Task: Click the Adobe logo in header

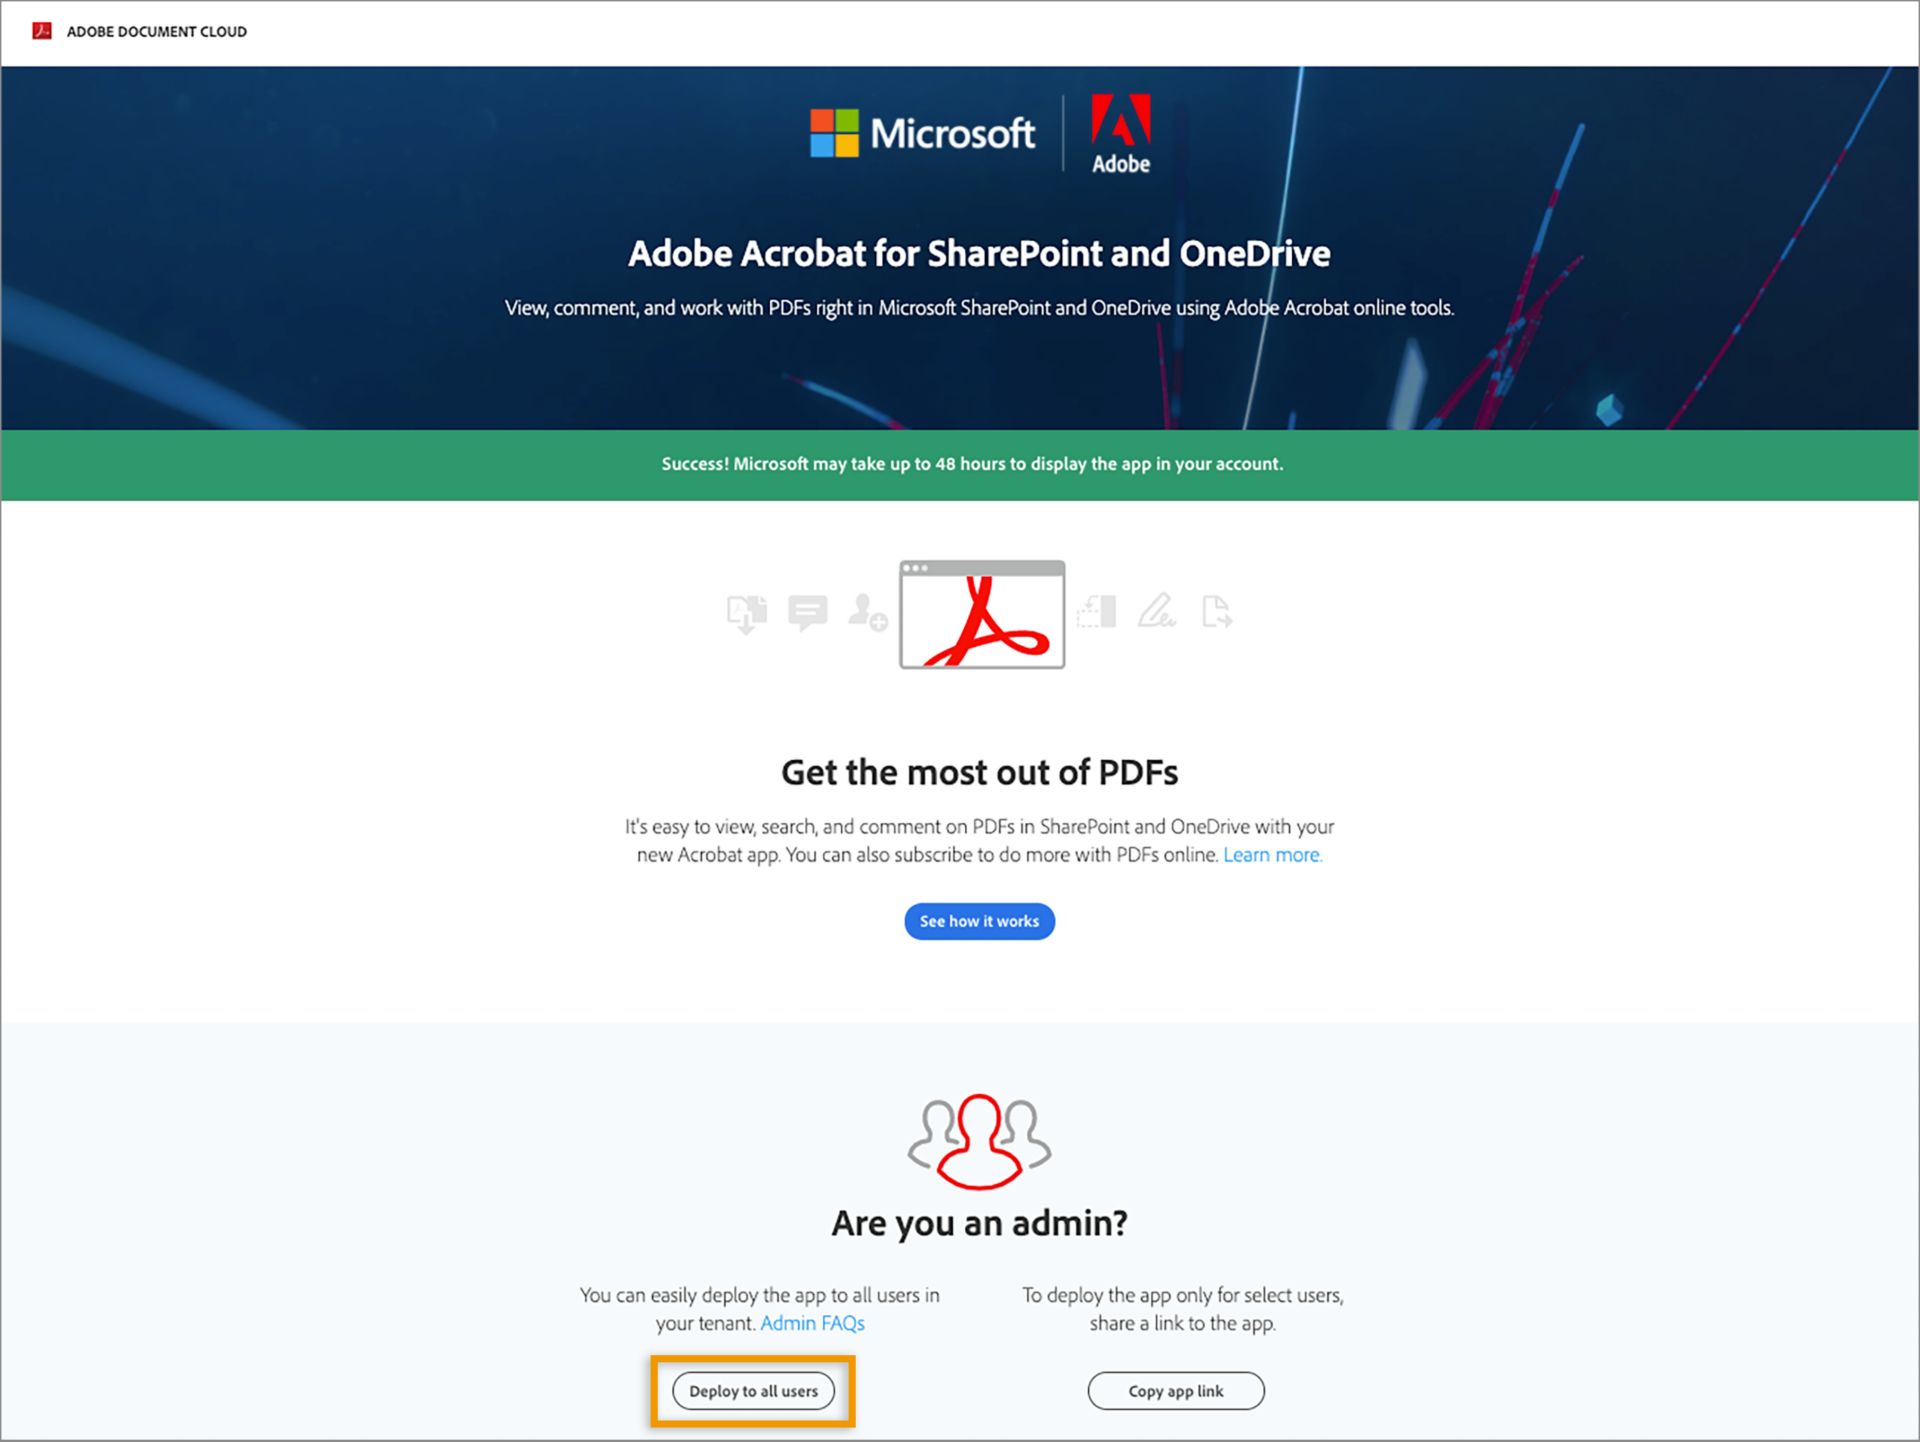Action: pos(44,27)
